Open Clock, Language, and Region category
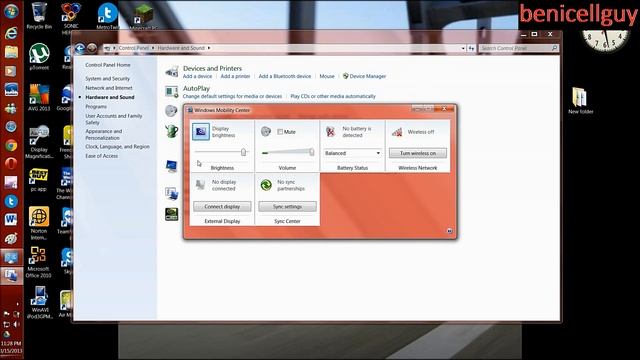The width and height of the screenshot is (640, 360). coord(117,147)
